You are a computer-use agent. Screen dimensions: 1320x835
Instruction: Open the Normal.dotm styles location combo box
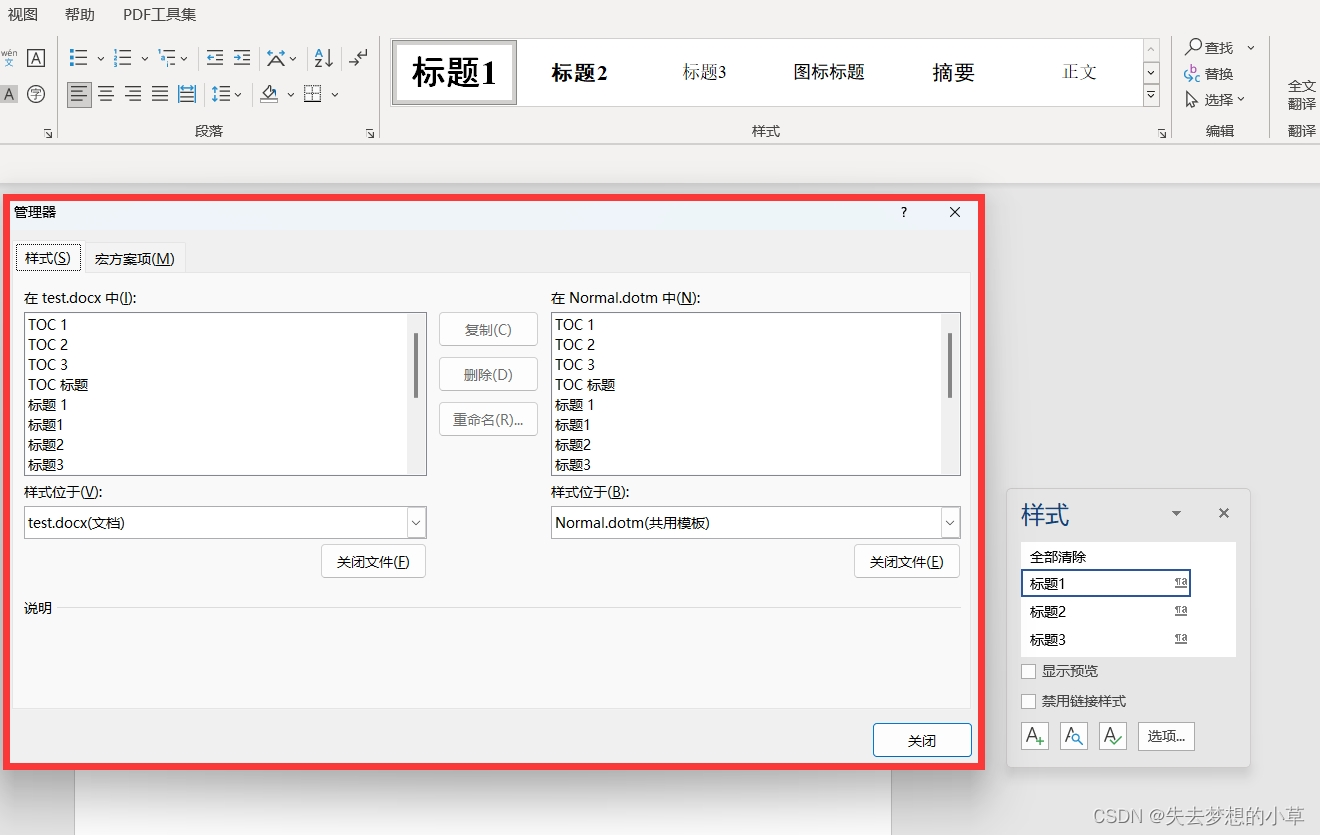755,522
